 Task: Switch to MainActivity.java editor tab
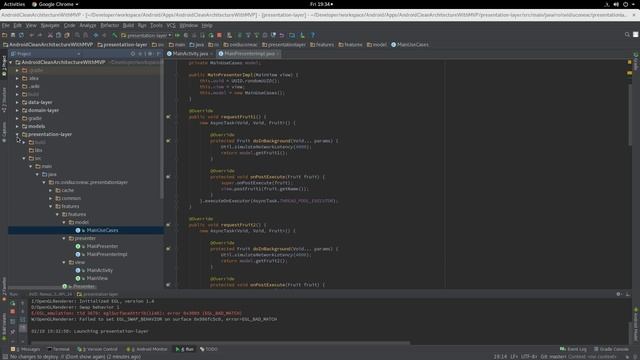tap(189, 54)
